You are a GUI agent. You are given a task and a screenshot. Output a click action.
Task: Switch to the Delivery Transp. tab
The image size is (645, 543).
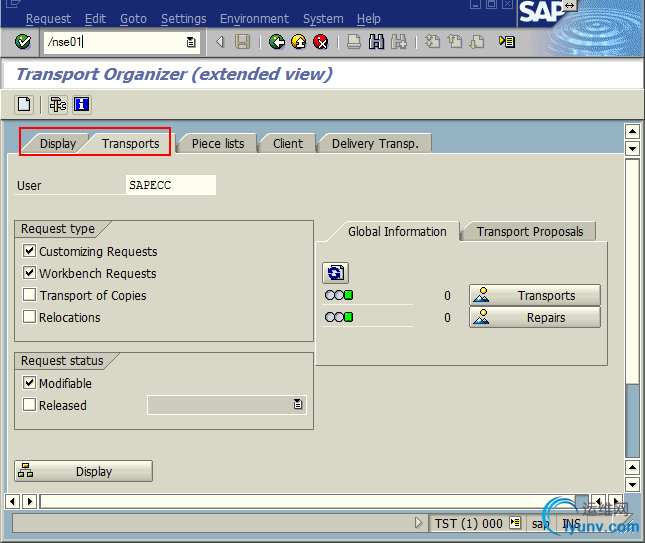pos(375,144)
